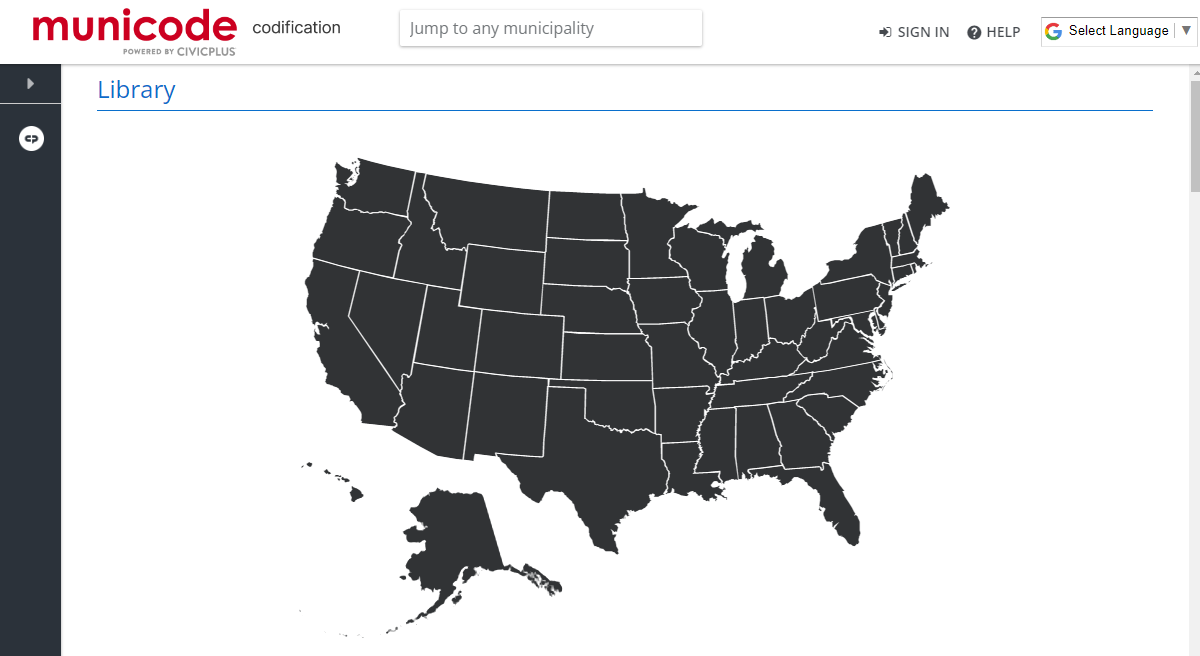Click the circular link icon in the sidebar
The image size is (1200, 656).
31,139
